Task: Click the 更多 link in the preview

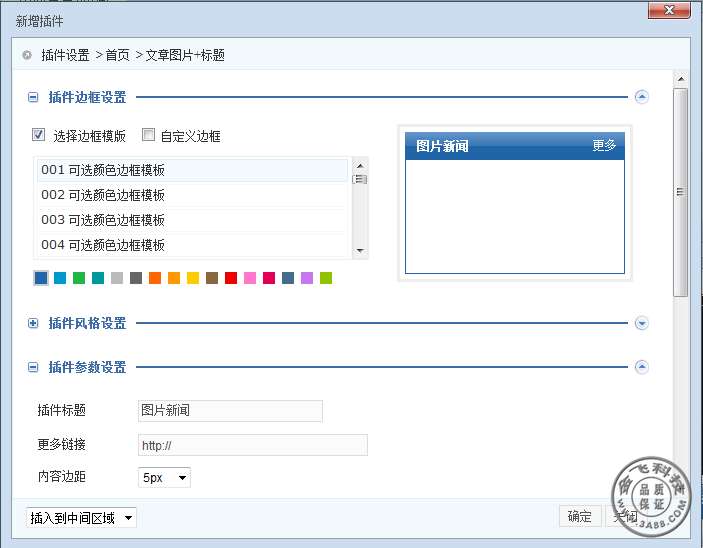Action: pos(604,146)
